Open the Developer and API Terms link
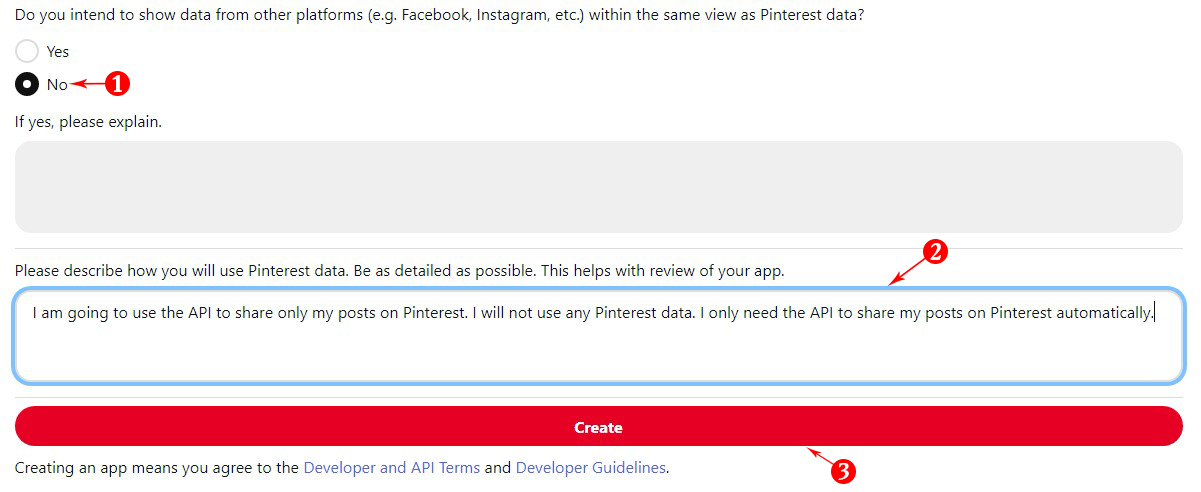 [392, 467]
